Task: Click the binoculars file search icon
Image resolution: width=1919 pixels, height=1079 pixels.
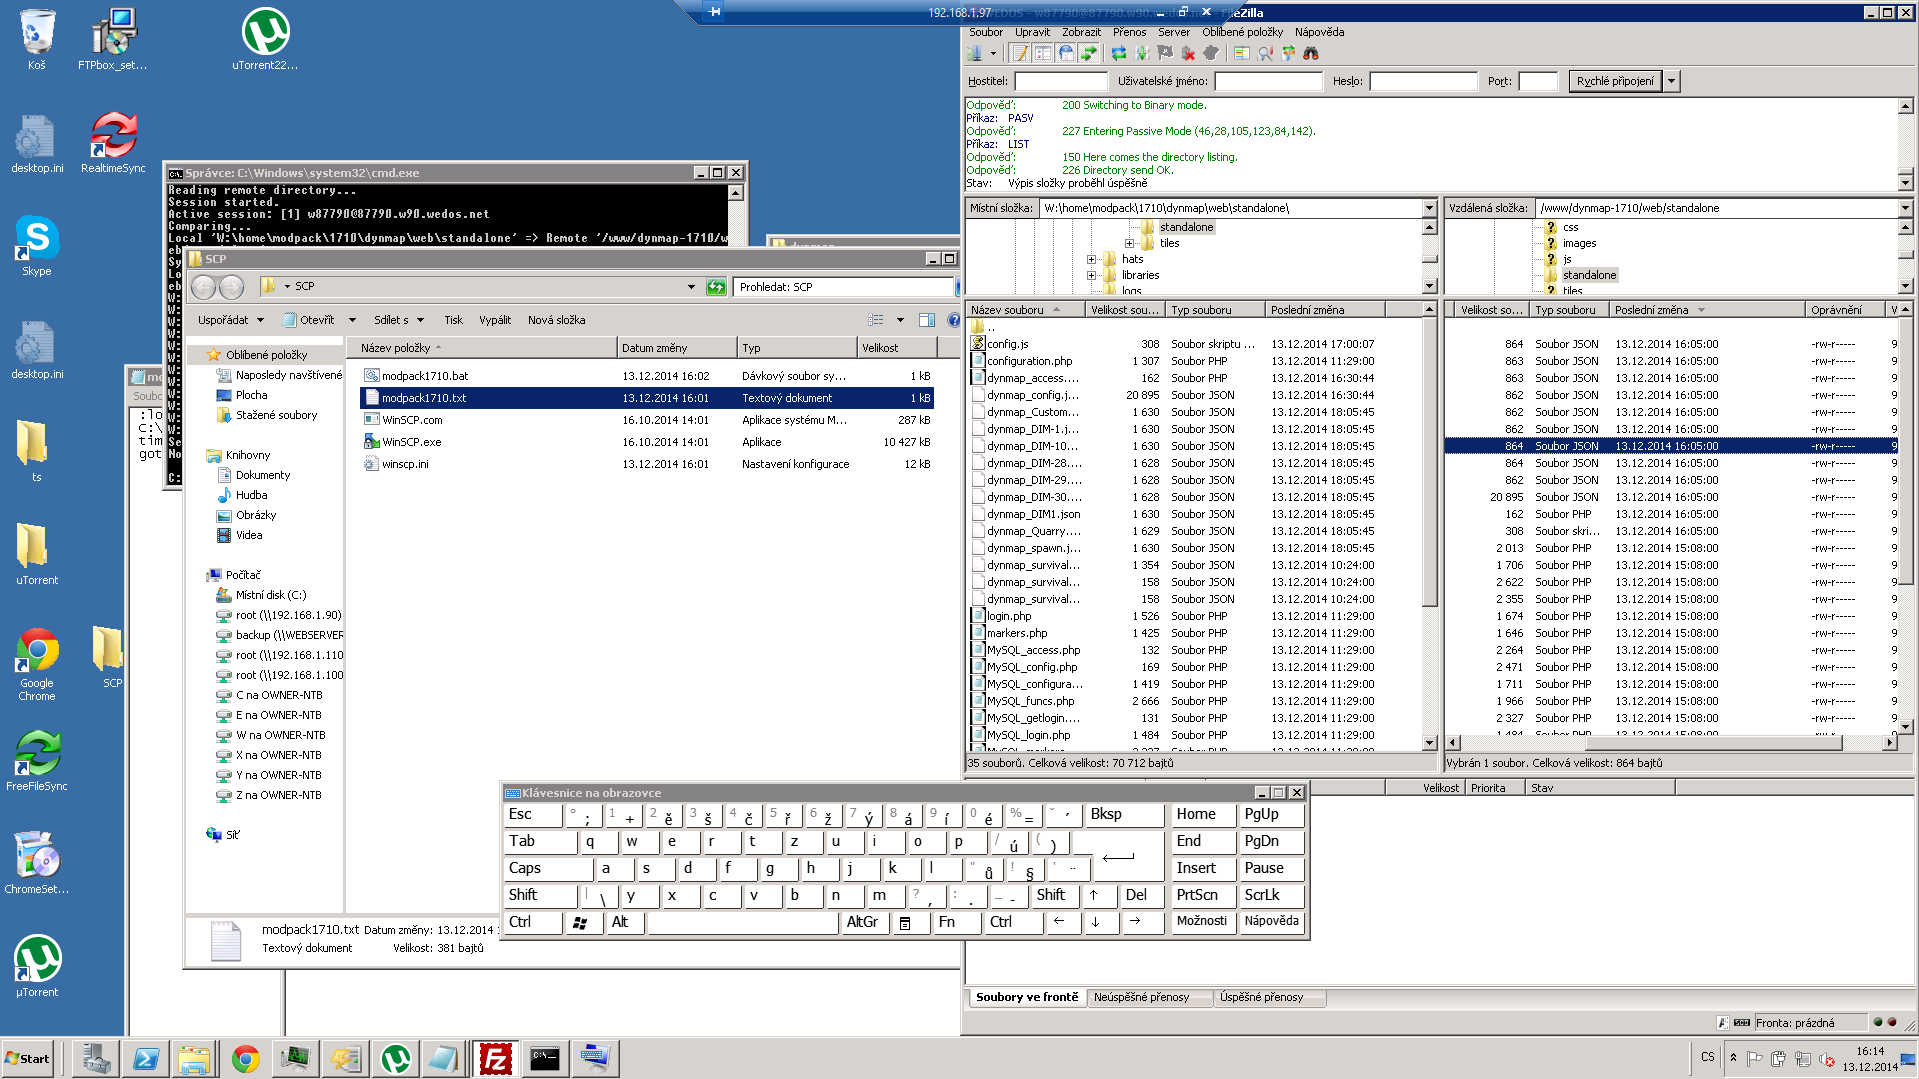Action: tap(1311, 53)
